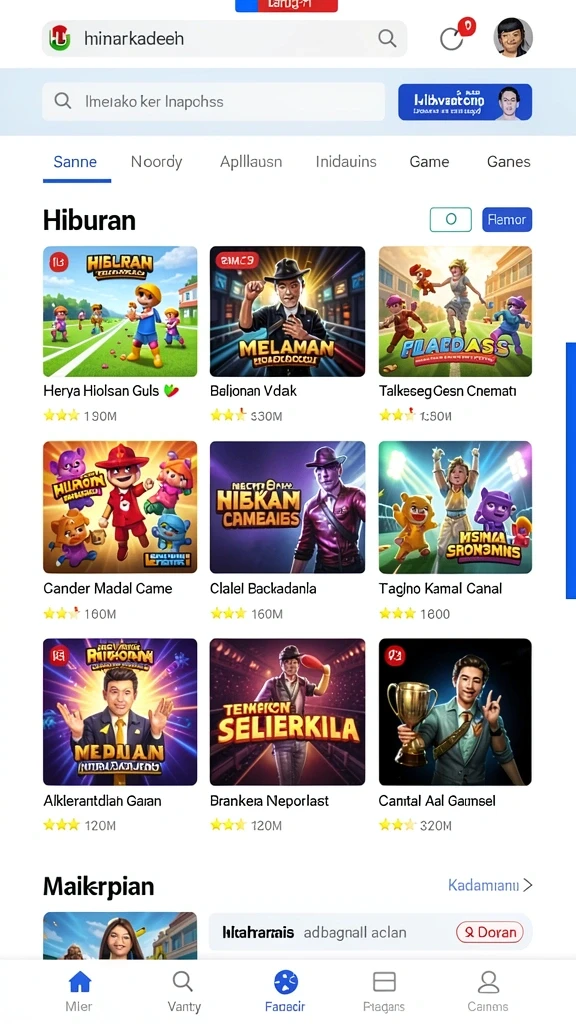This screenshot has height=1024, width=576.
Task: Select the Inidauins tab
Action: point(346,161)
